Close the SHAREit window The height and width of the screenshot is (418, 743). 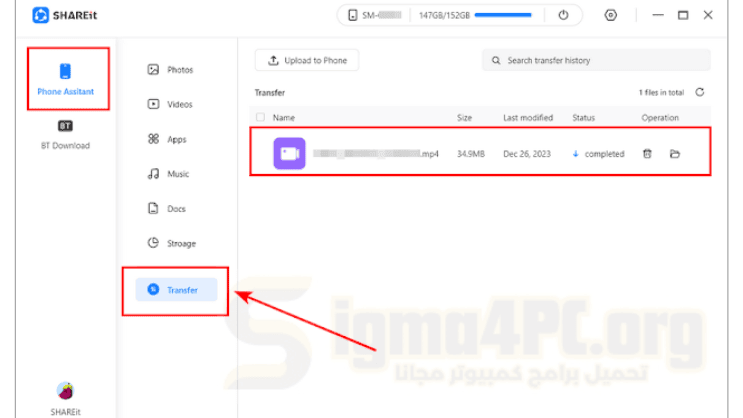(708, 15)
